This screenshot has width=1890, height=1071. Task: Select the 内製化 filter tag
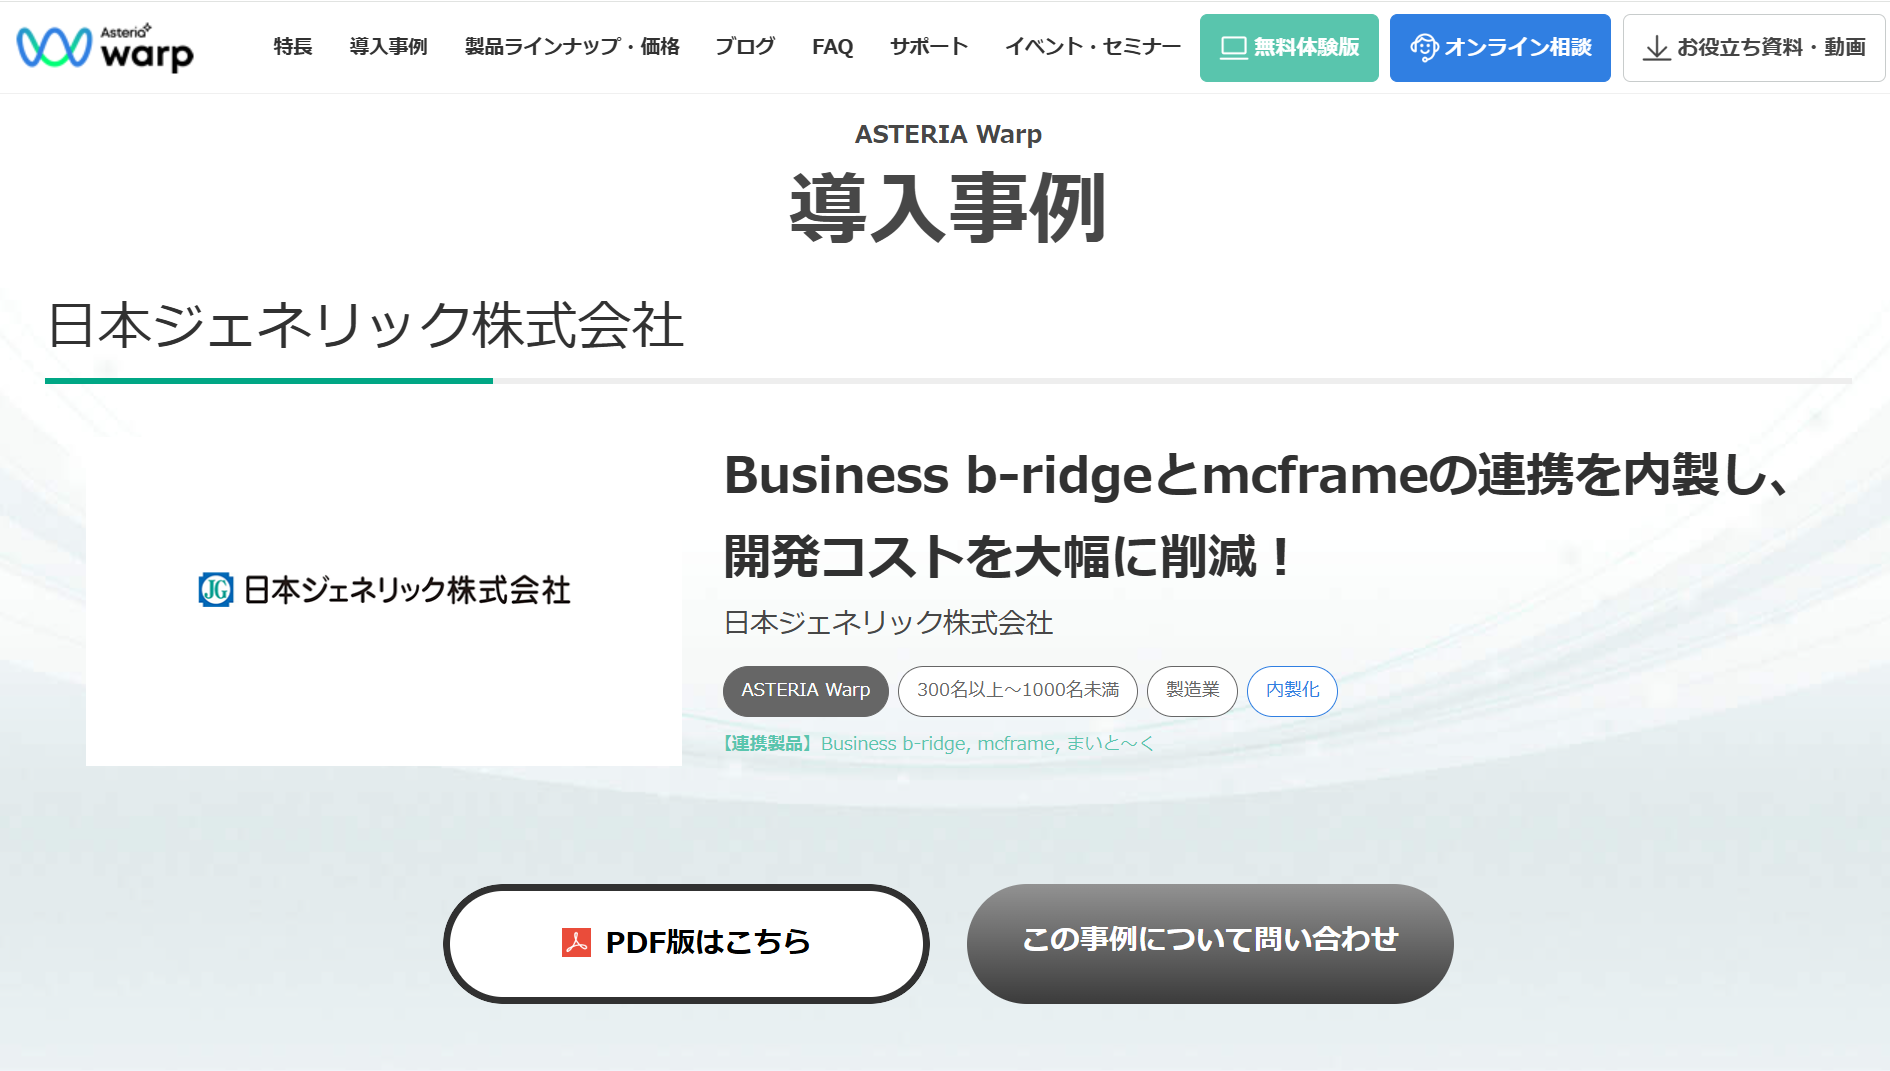1291,691
